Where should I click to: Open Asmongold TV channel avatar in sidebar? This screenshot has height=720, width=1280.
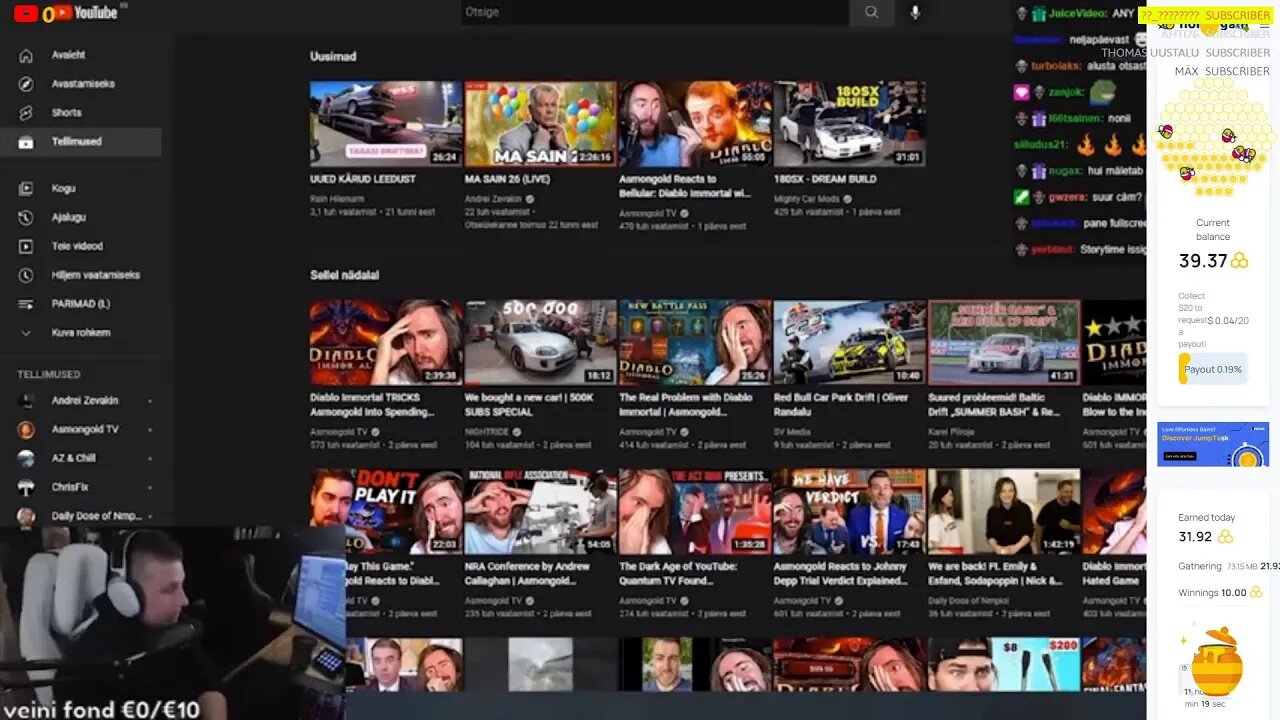[x=27, y=430]
